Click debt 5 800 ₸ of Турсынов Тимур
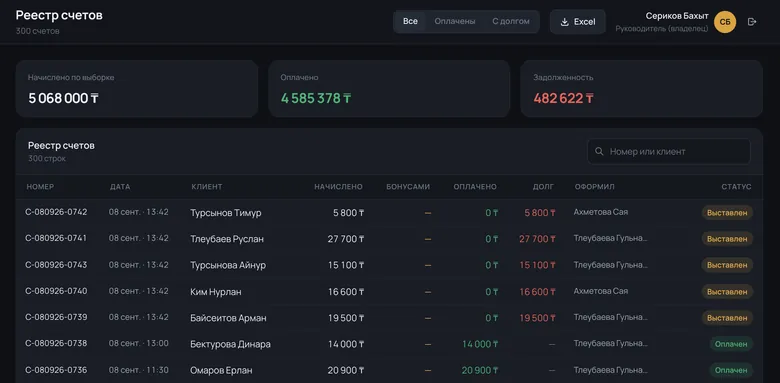 540,213
